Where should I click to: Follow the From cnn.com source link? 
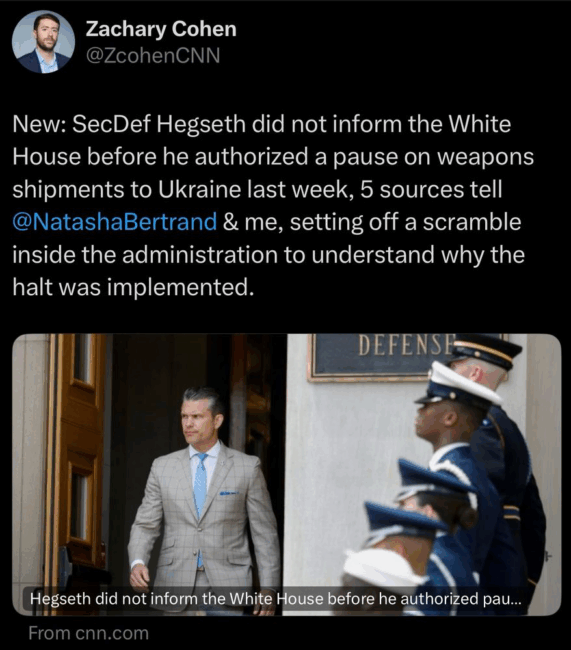88,633
